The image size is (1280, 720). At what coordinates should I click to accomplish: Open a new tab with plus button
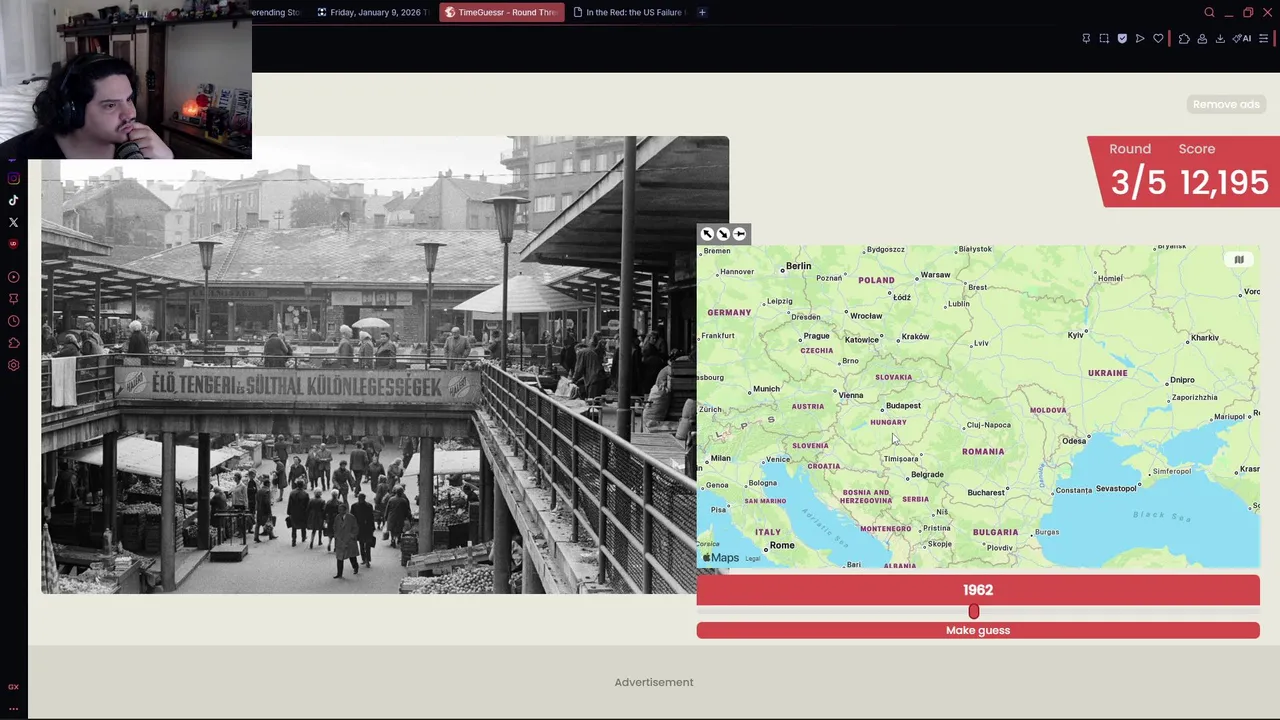[702, 12]
